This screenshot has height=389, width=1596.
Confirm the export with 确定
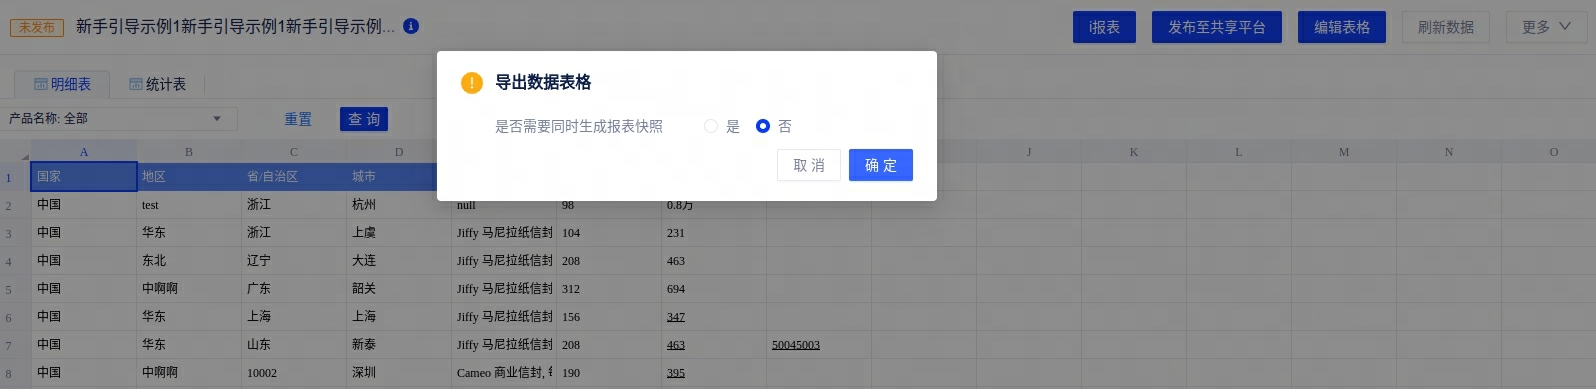coord(881,165)
